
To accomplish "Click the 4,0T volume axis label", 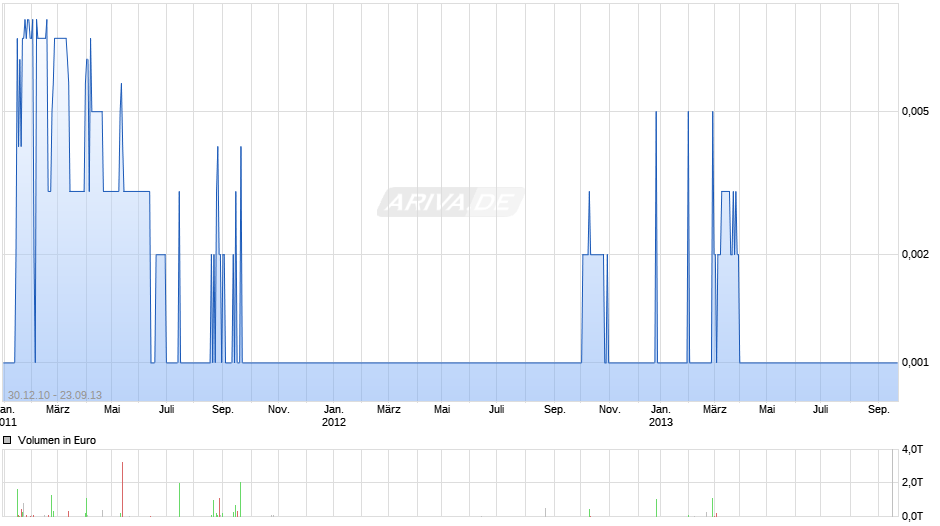I will pyautogui.click(x=912, y=449).
